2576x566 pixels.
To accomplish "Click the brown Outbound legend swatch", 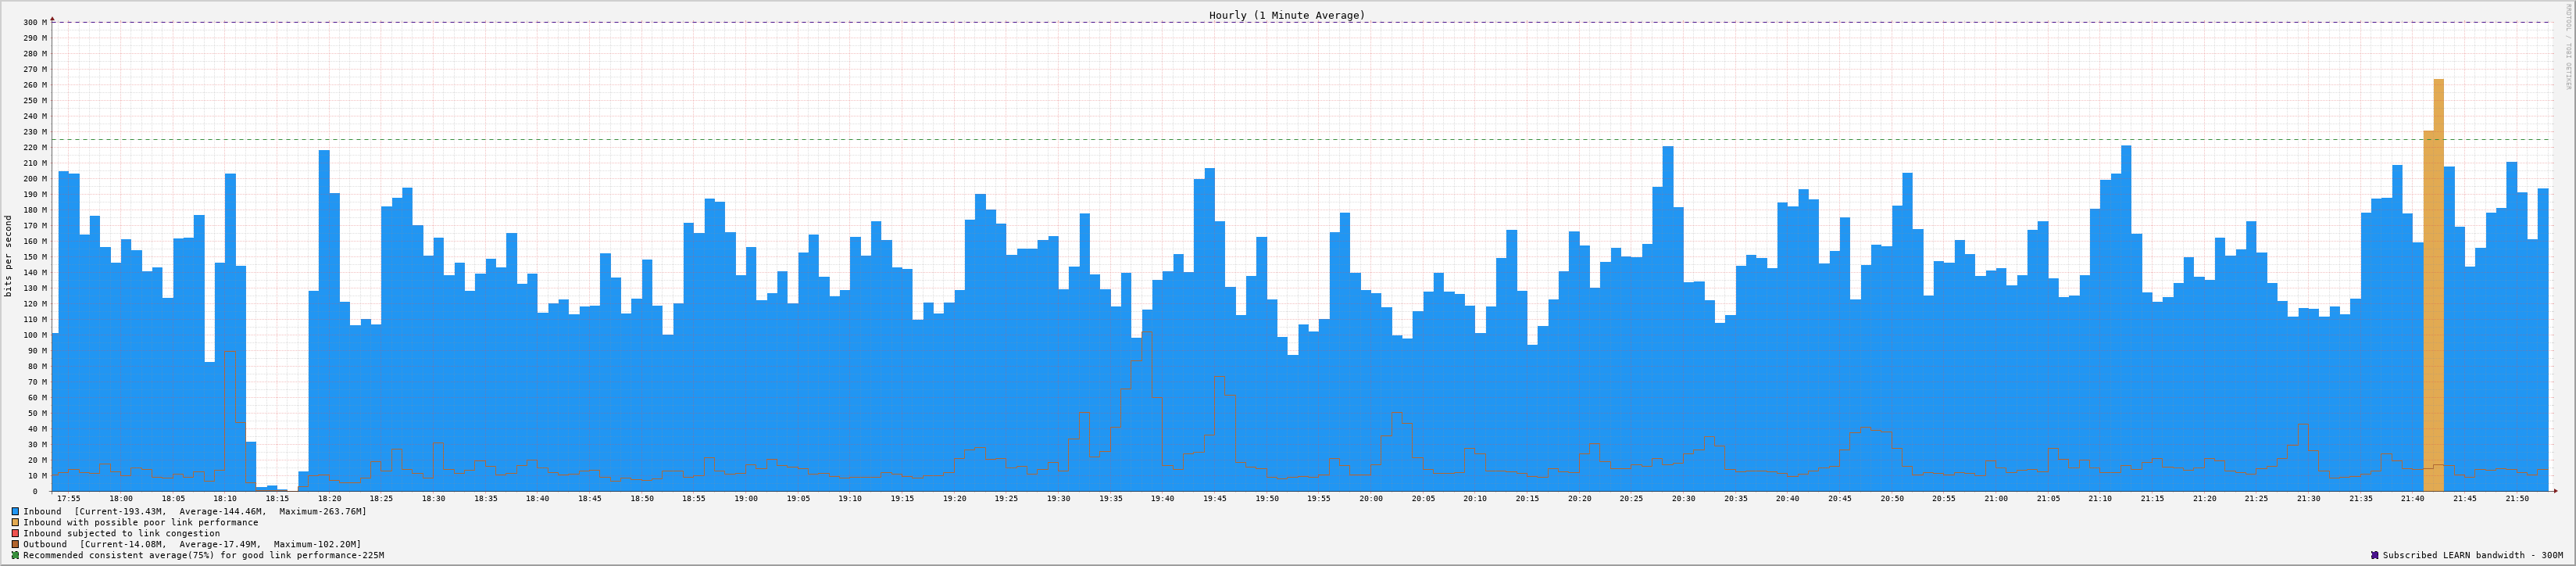I will coord(15,544).
